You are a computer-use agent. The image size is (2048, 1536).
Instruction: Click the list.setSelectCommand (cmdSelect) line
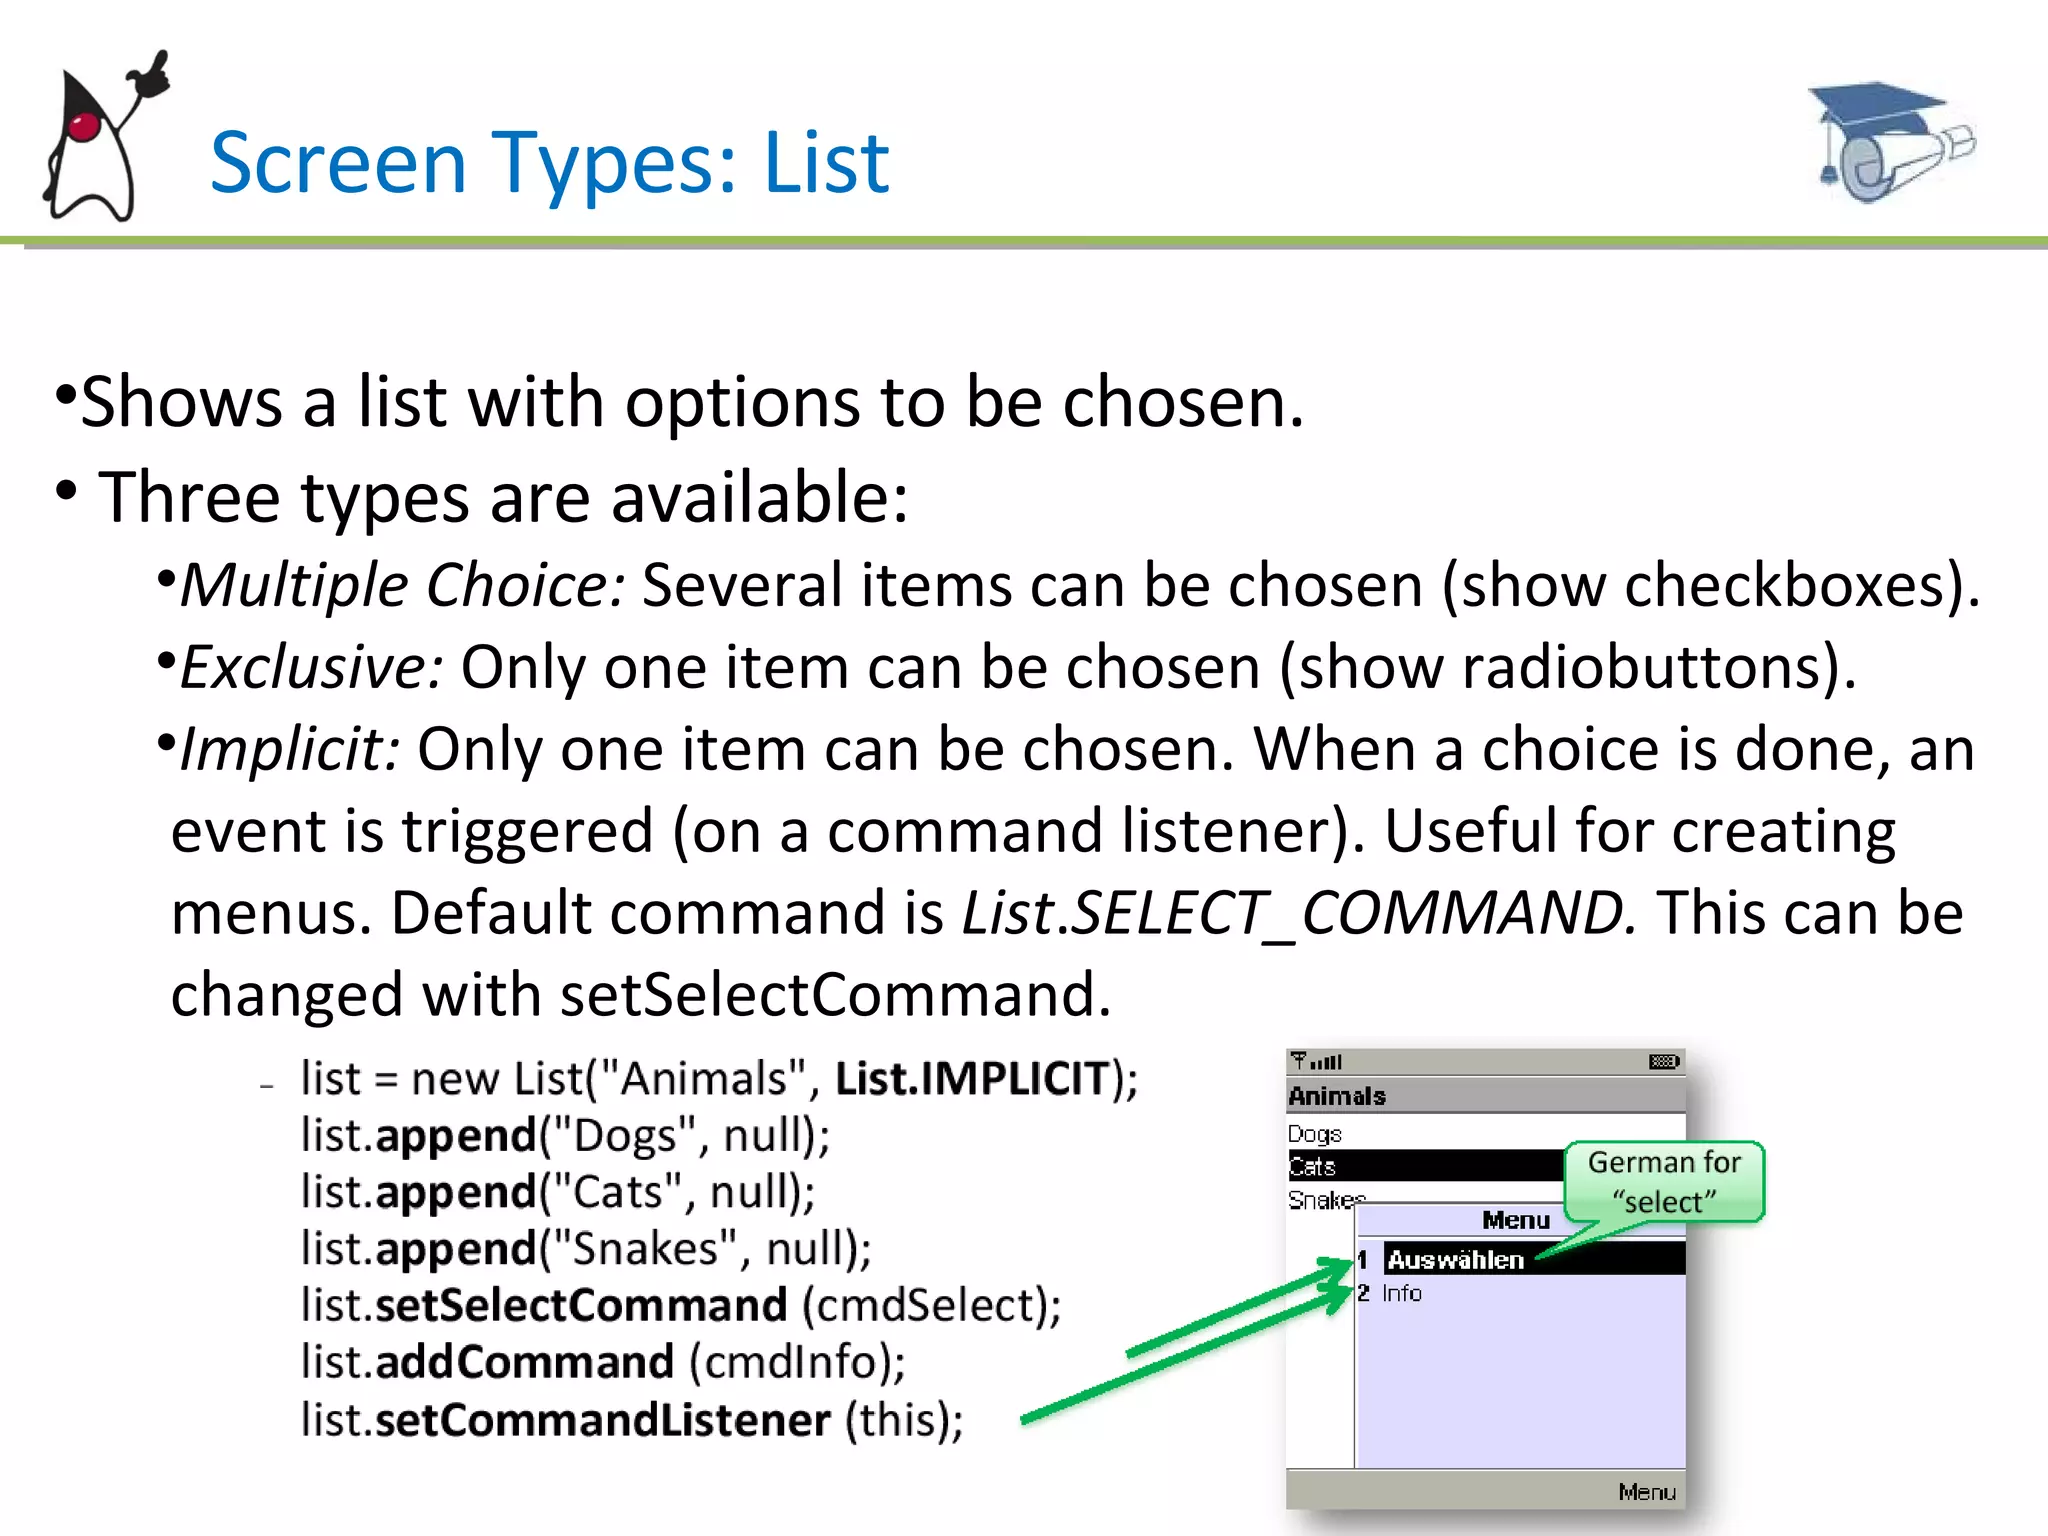click(681, 1306)
